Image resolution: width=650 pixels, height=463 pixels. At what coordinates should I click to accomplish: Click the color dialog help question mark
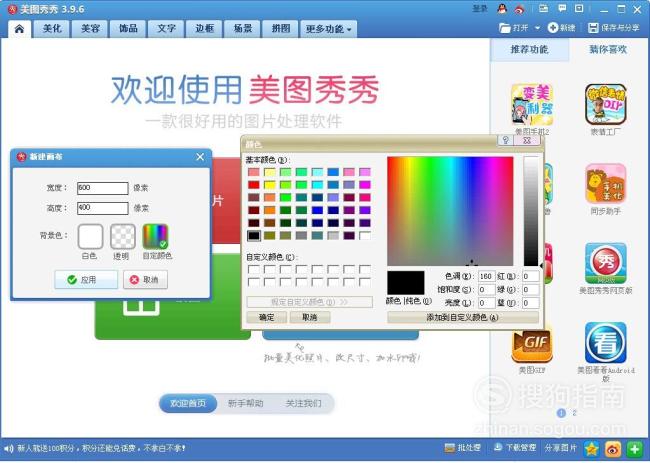[505, 140]
